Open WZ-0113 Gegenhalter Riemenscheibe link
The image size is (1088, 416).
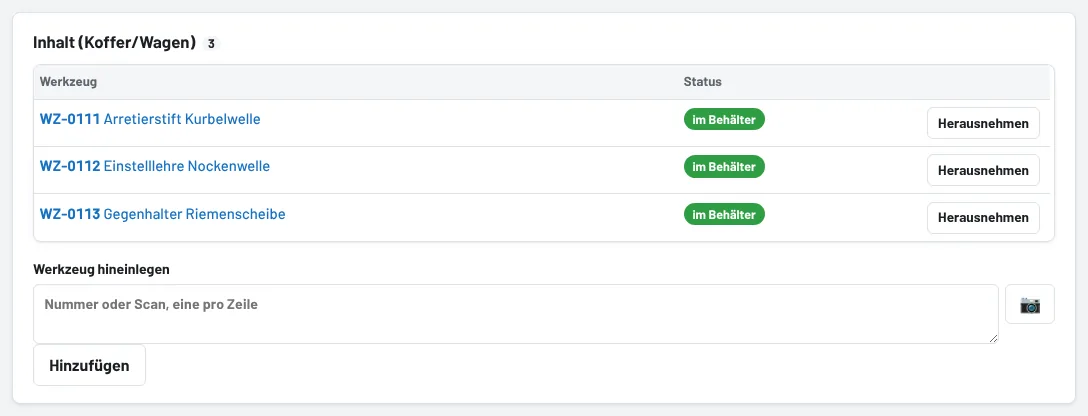(162, 214)
